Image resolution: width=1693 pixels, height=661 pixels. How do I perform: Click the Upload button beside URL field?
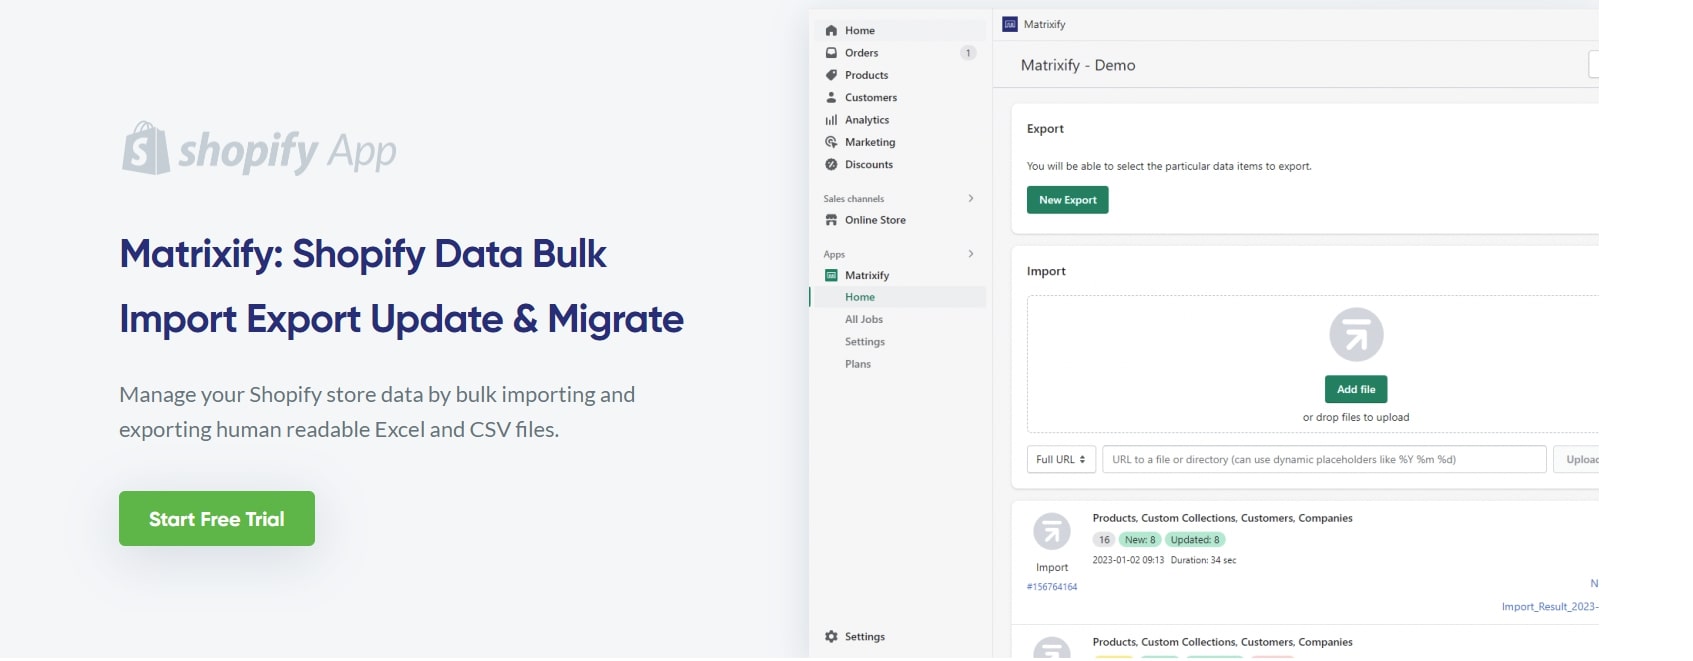(x=1577, y=459)
